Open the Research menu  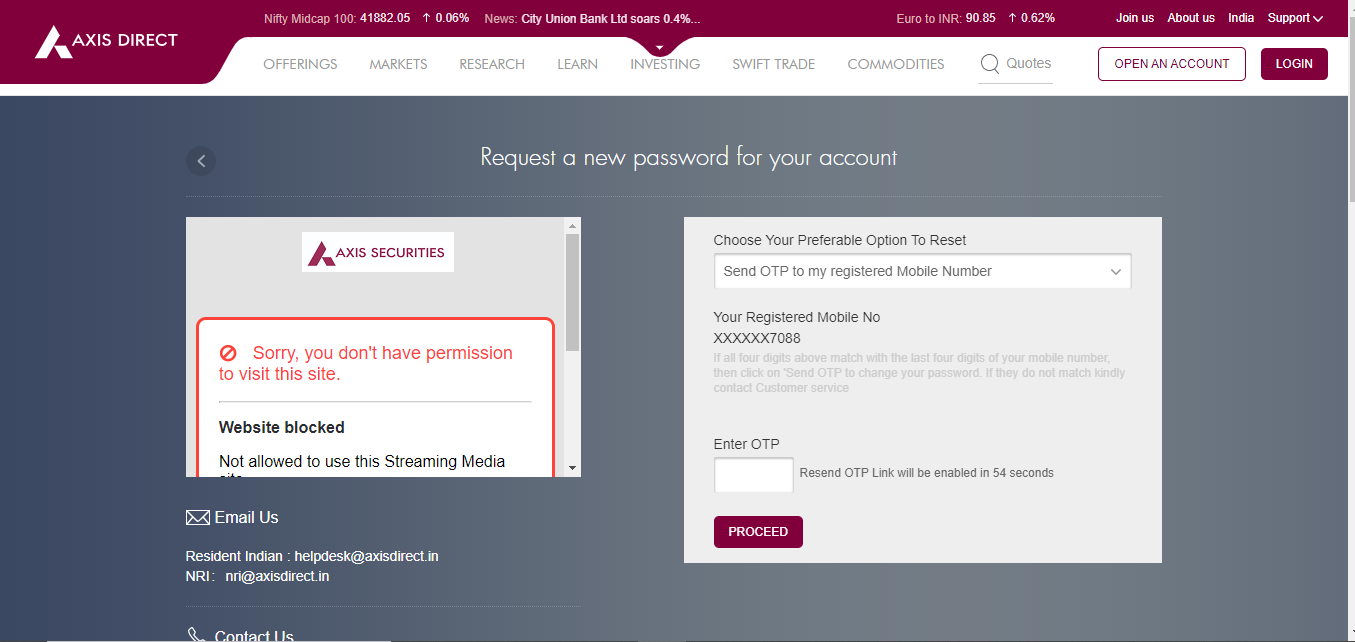(x=492, y=64)
